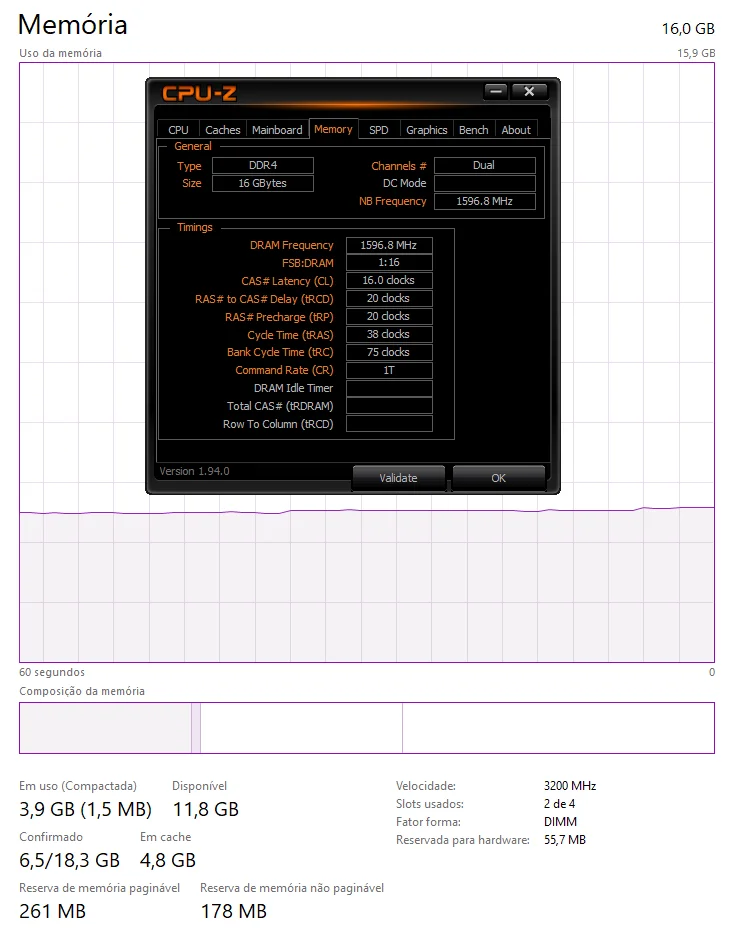This screenshot has width=735, height=943.
Task: Click the Slots usados value 2 de 4
Action: point(559,804)
